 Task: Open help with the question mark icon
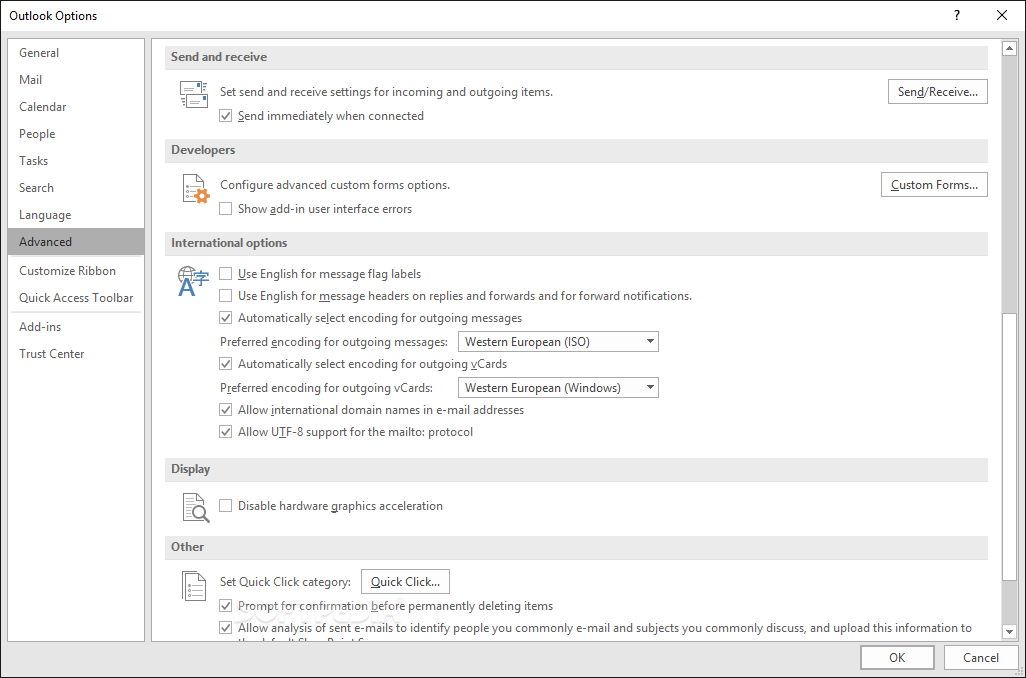(957, 15)
